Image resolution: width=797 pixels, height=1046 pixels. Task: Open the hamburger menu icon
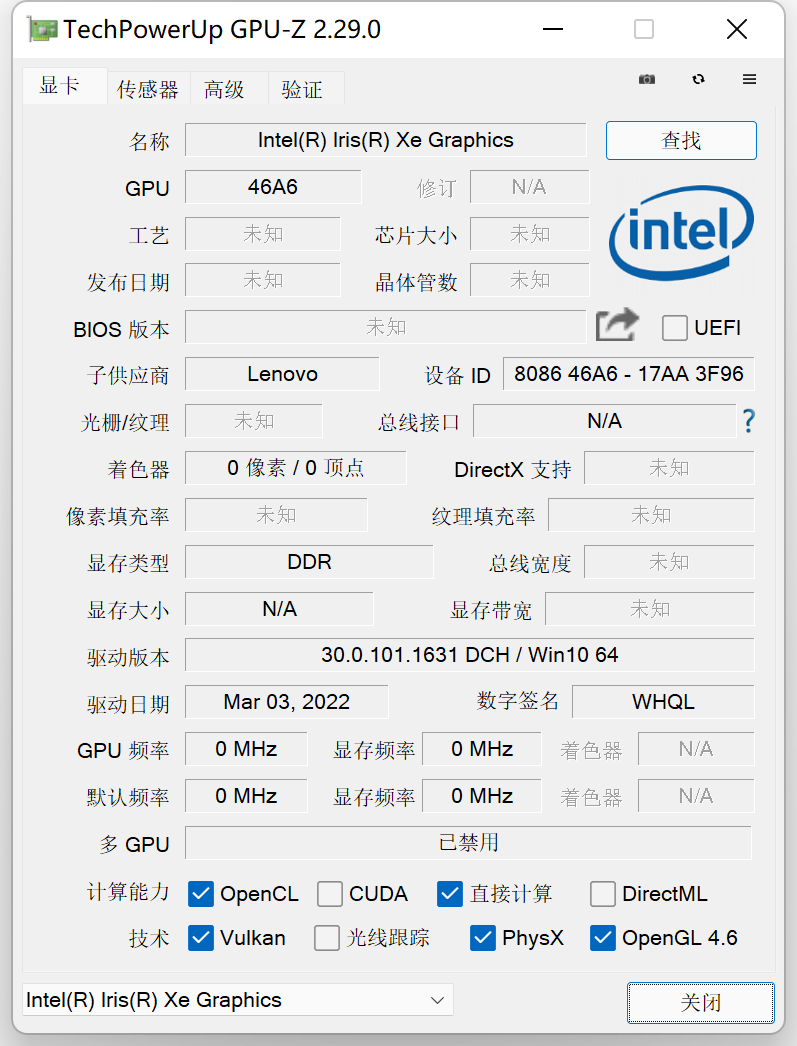point(750,79)
